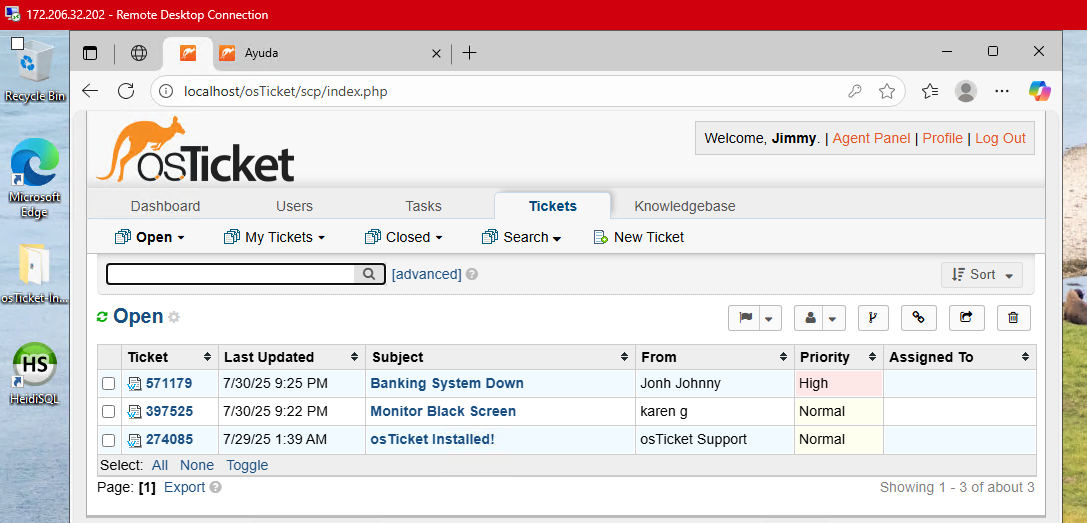Click the osTicket kangaroo logo
The width and height of the screenshot is (1087, 523).
coord(195,150)
